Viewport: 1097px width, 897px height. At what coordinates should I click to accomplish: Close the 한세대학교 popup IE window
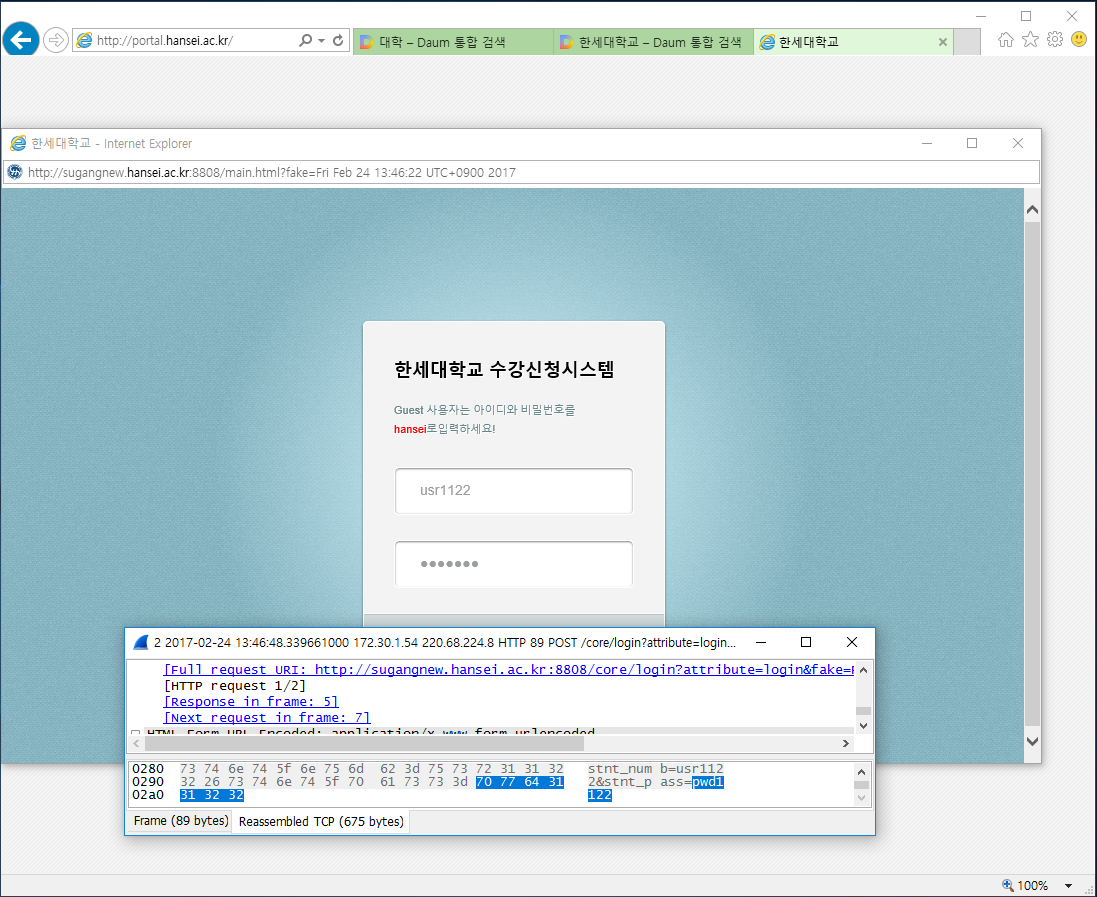tap(1018, 143)
